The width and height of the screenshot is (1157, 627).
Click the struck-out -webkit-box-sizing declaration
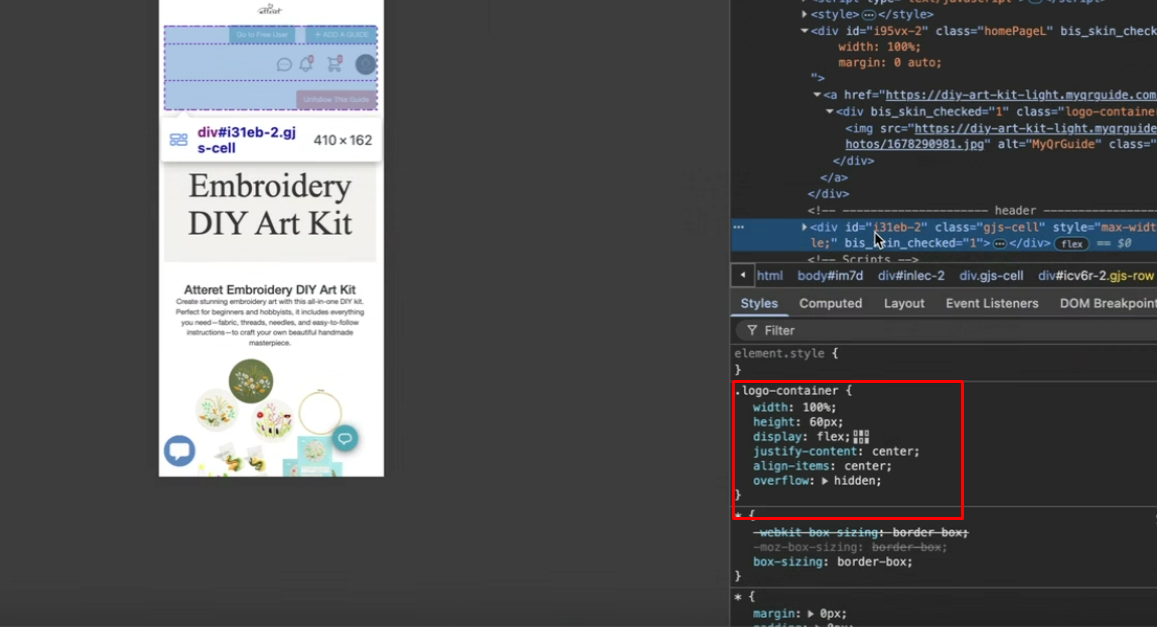tap(860, 533)
